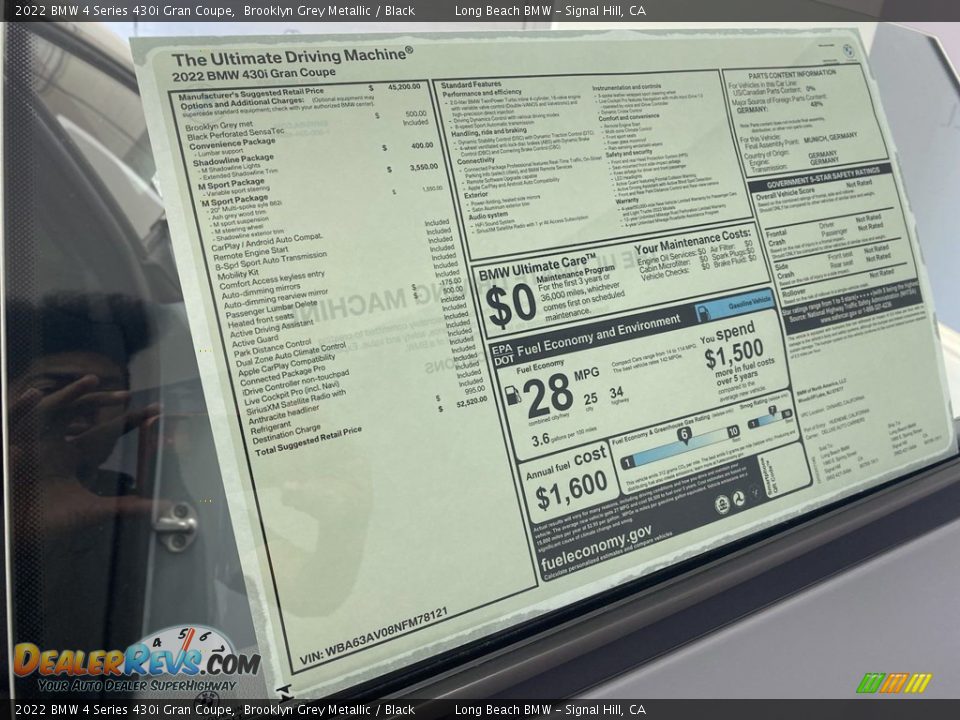
Task: Click the '52,520.00' total price
Action: click(471, 403)
